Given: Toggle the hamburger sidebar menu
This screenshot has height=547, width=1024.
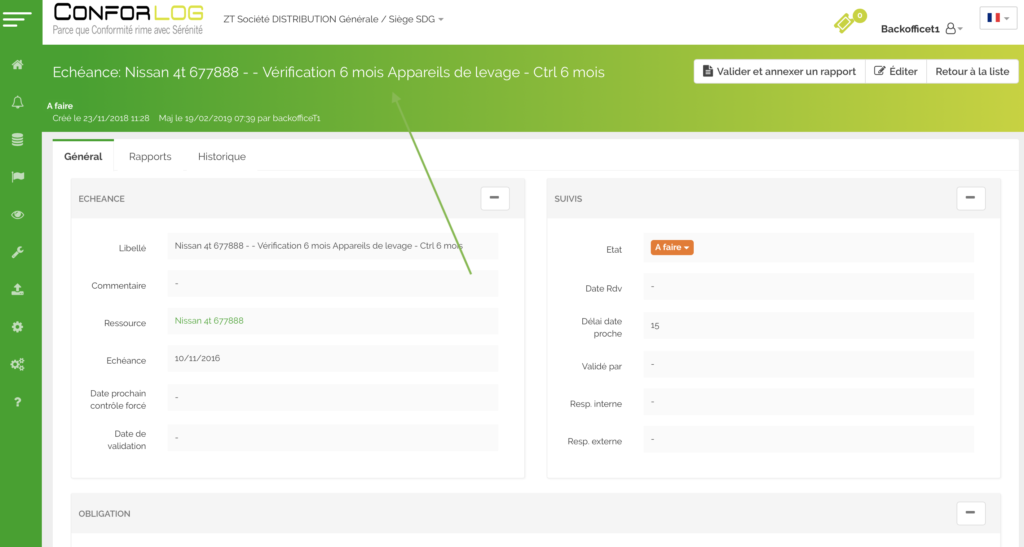Looking at the screenshot, I should (x=18, y=20).
